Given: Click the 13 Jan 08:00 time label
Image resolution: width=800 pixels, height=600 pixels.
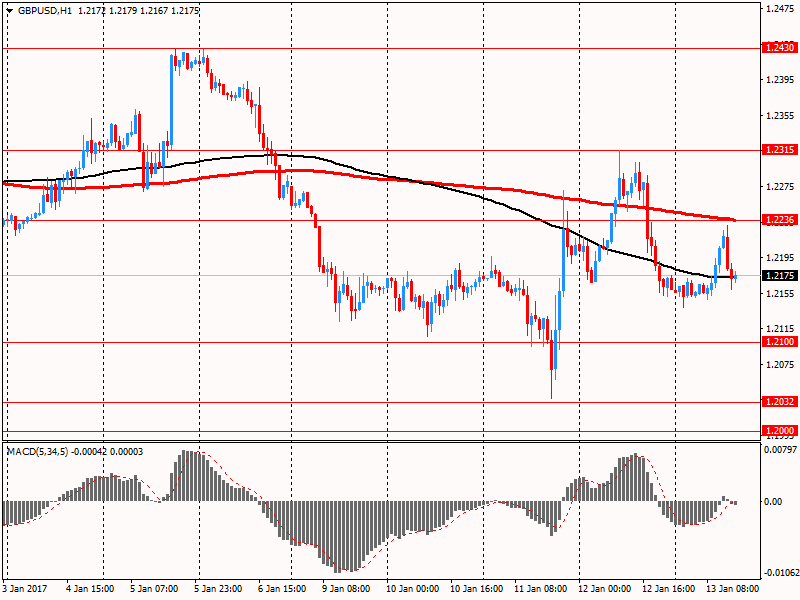Looking at the screenshot, I should click(733, 588).
